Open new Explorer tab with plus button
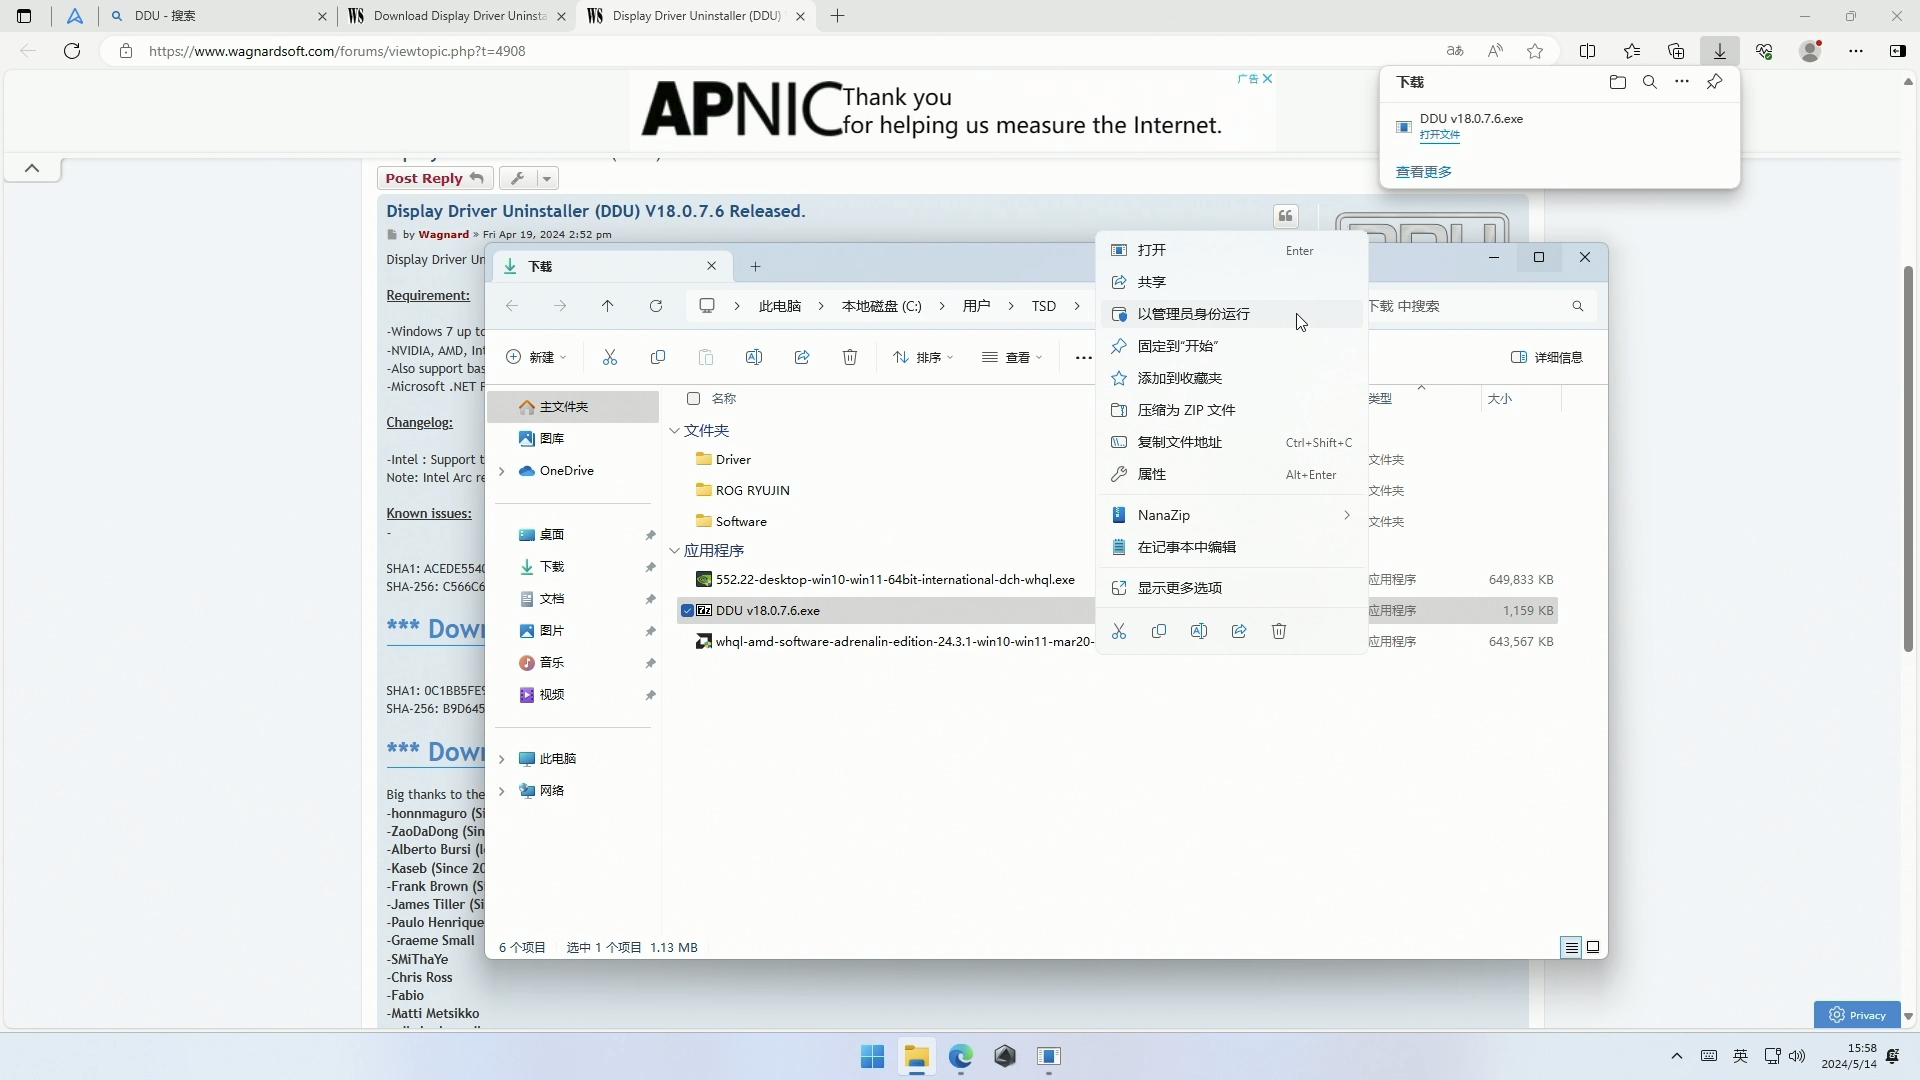This screenshot has width=1920, height=1080. 755,266
